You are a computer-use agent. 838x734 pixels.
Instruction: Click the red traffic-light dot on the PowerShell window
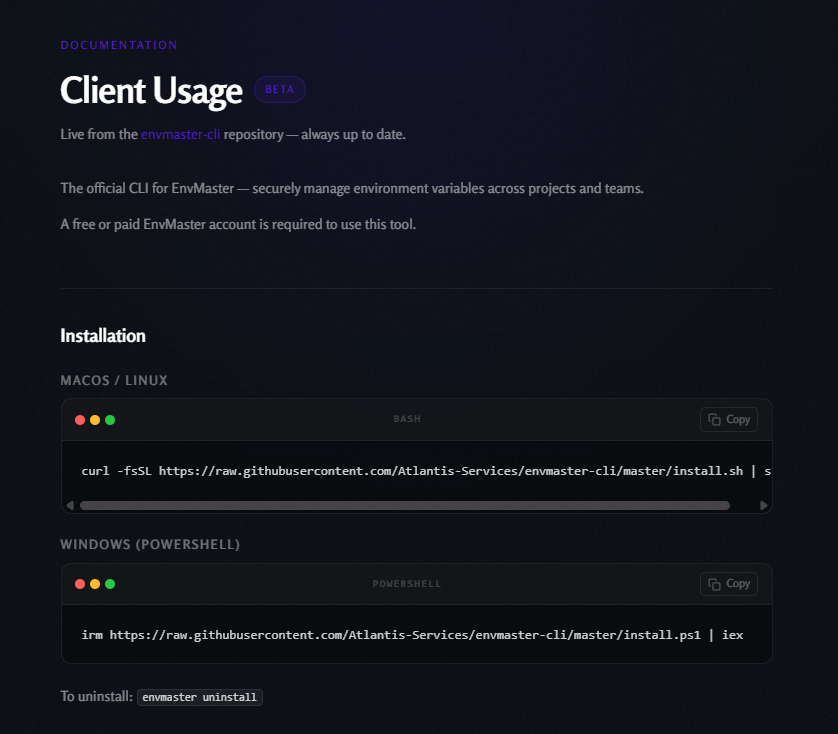point(80,583)
